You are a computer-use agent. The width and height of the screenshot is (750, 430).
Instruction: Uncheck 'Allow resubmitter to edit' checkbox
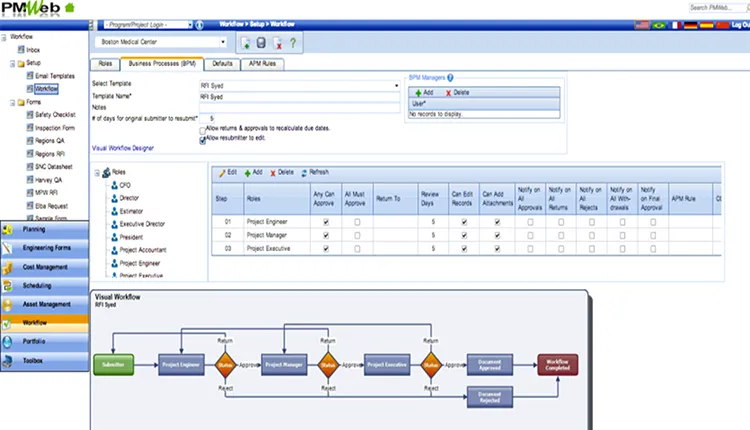[x=203, y=139]
